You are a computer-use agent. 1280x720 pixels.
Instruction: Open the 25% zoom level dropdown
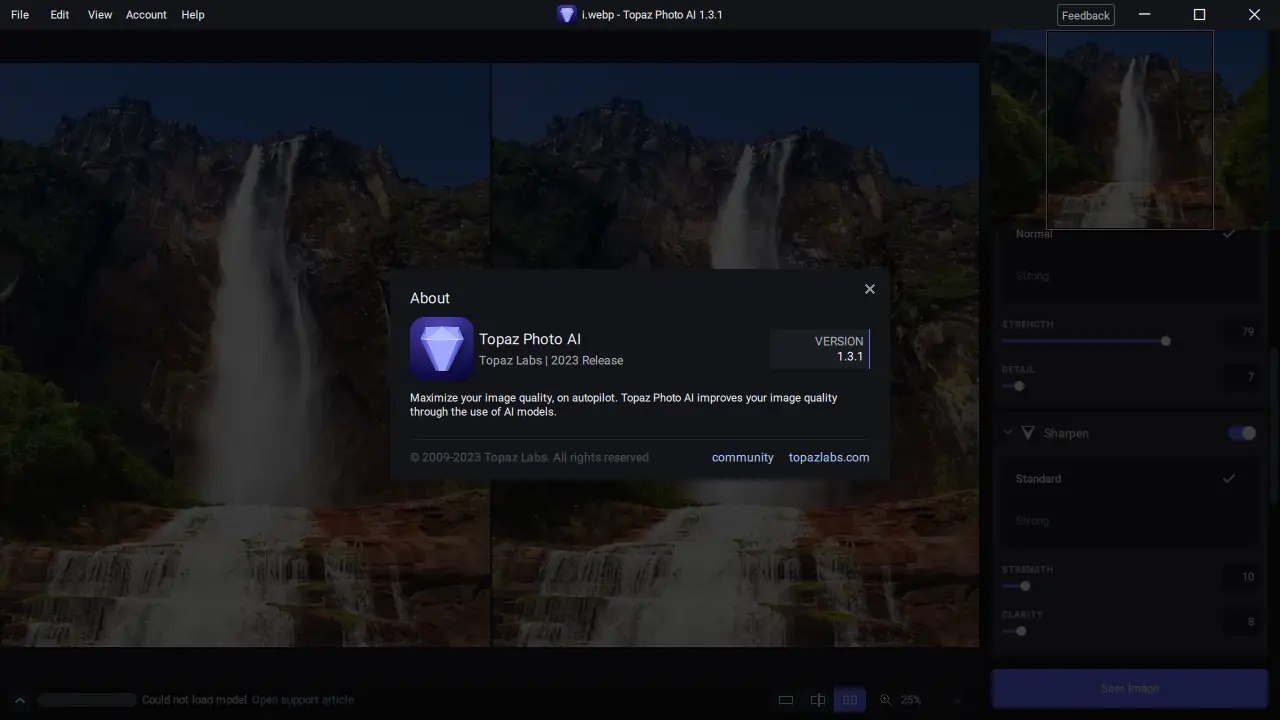pos(930,700)
